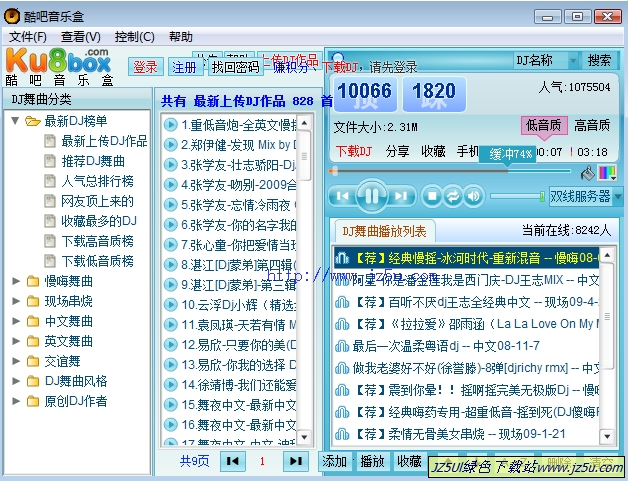Open the color palette icon

607,173
